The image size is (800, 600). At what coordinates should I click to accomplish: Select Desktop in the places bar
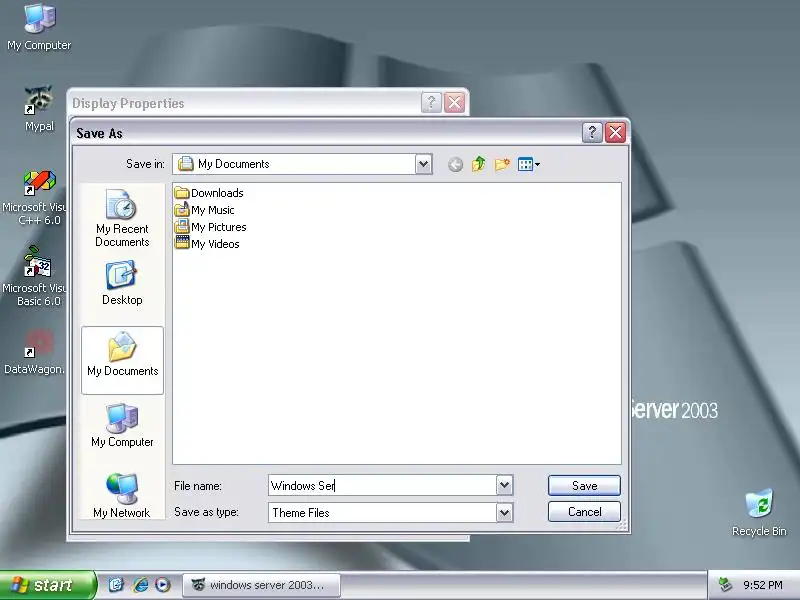122,283
